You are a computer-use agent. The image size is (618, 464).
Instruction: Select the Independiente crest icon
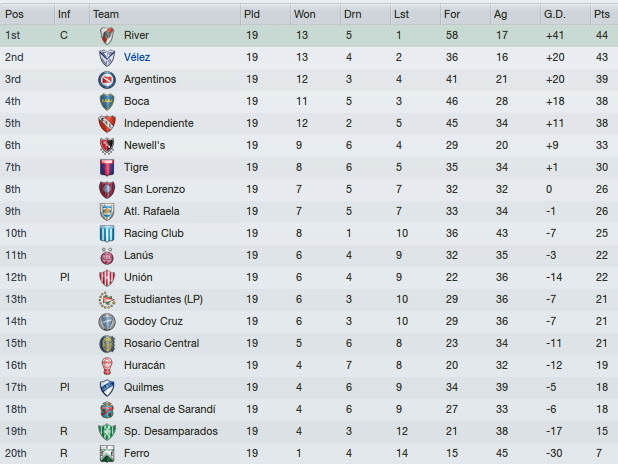coord(107,123)
